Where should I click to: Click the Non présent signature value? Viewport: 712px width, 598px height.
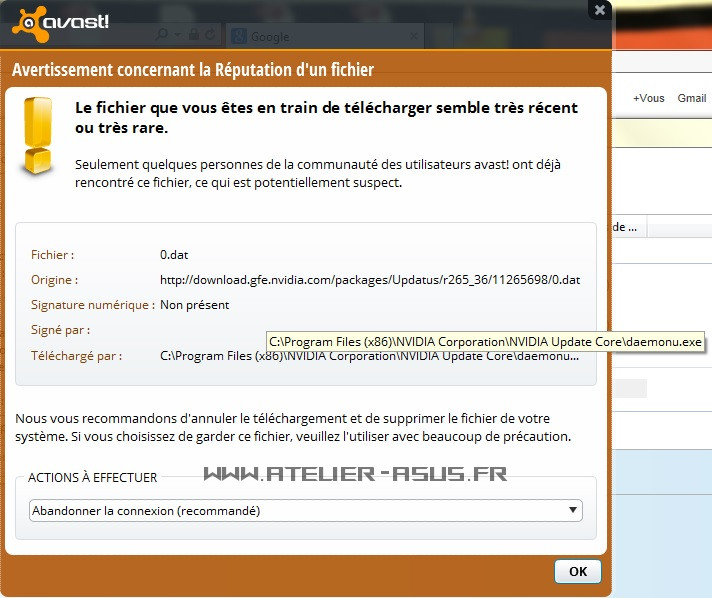pos(194,305)
